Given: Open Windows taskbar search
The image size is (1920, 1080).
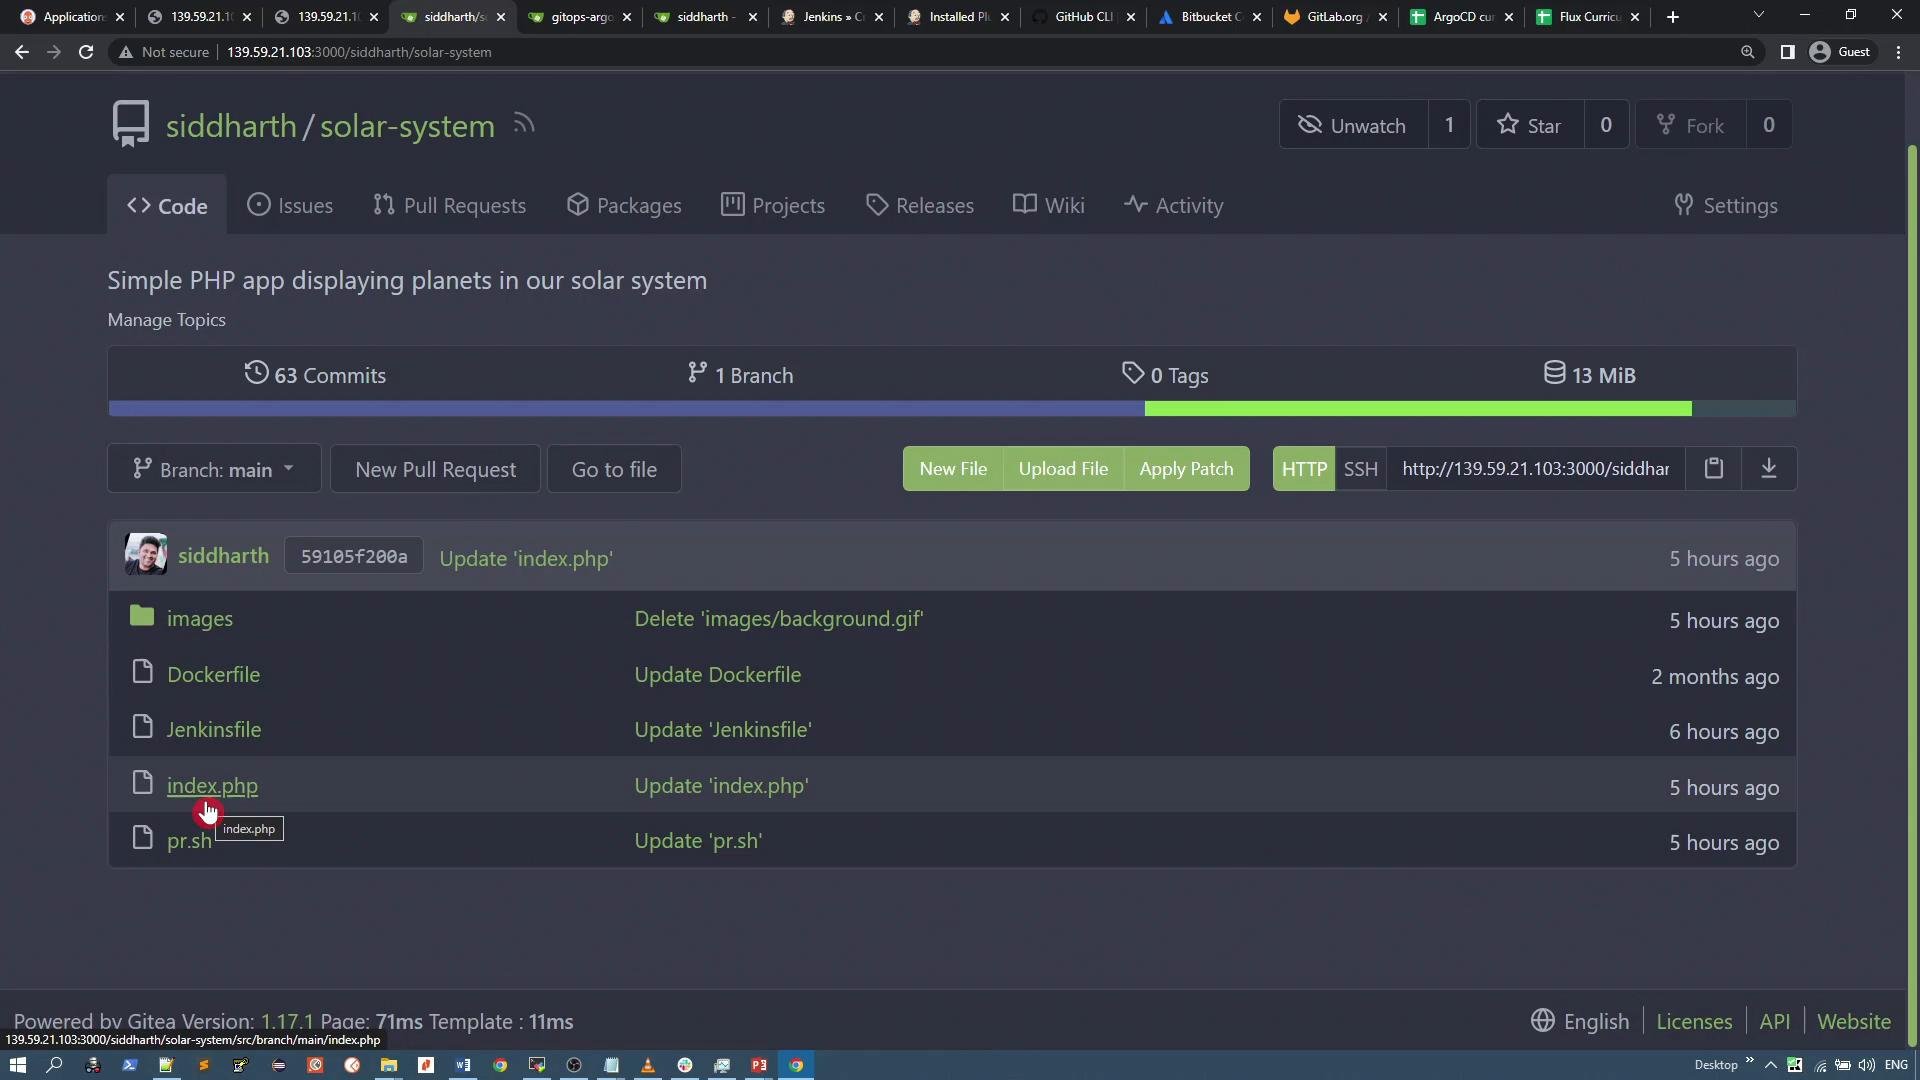Looking at the screenshot, I should point(55,1065).
